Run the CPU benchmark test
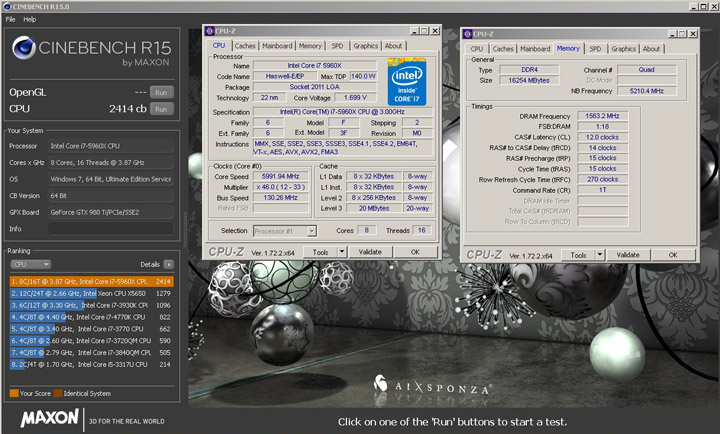This screenshot has width=720, height=434. coord(161,109)
